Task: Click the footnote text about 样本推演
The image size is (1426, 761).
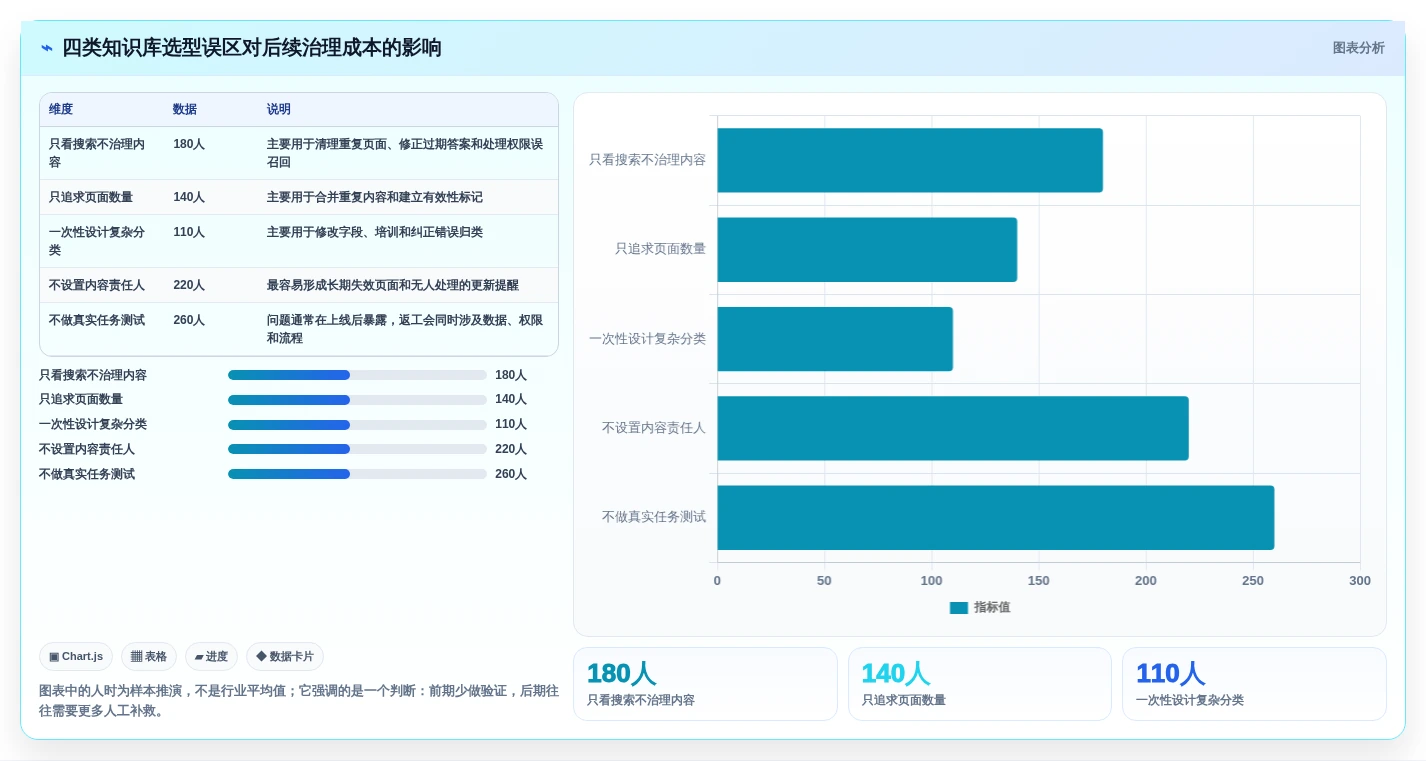Action: 299,701
